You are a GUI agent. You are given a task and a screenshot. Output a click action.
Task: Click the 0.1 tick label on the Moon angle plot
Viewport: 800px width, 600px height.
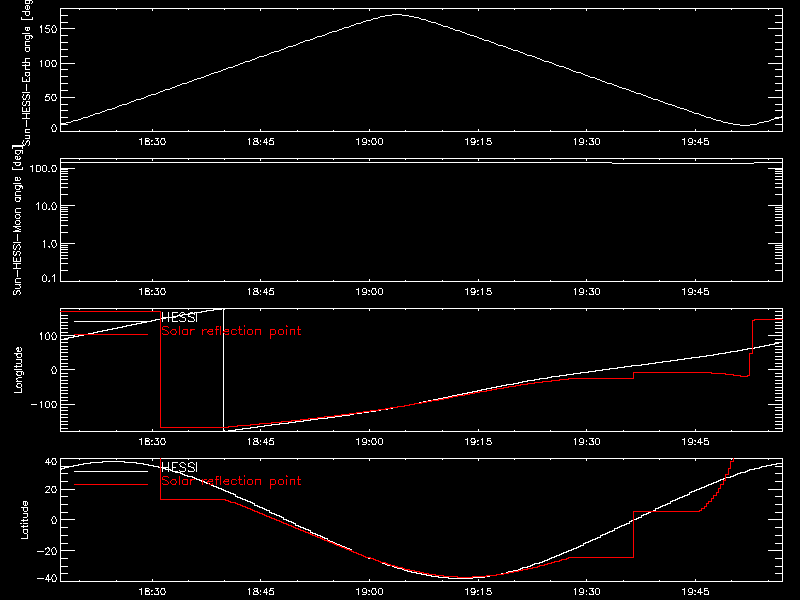point(49,279)
